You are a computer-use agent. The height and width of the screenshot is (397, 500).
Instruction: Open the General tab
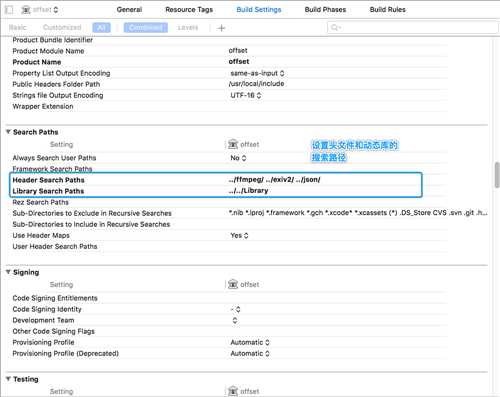click(x=129, y=10)
